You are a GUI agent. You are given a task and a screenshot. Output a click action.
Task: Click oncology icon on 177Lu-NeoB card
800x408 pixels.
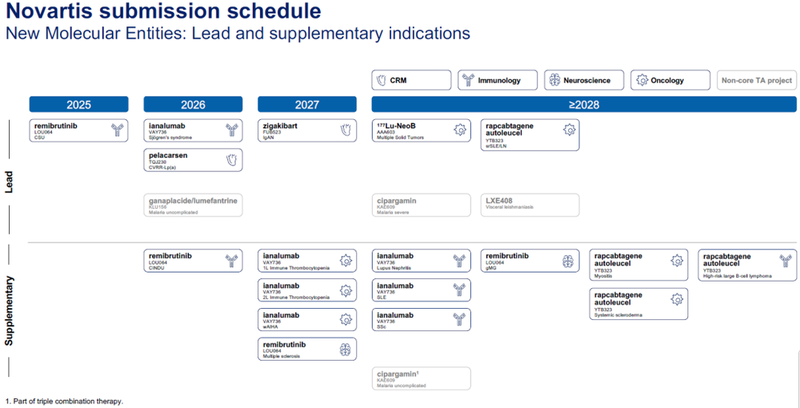coord(460,129)
